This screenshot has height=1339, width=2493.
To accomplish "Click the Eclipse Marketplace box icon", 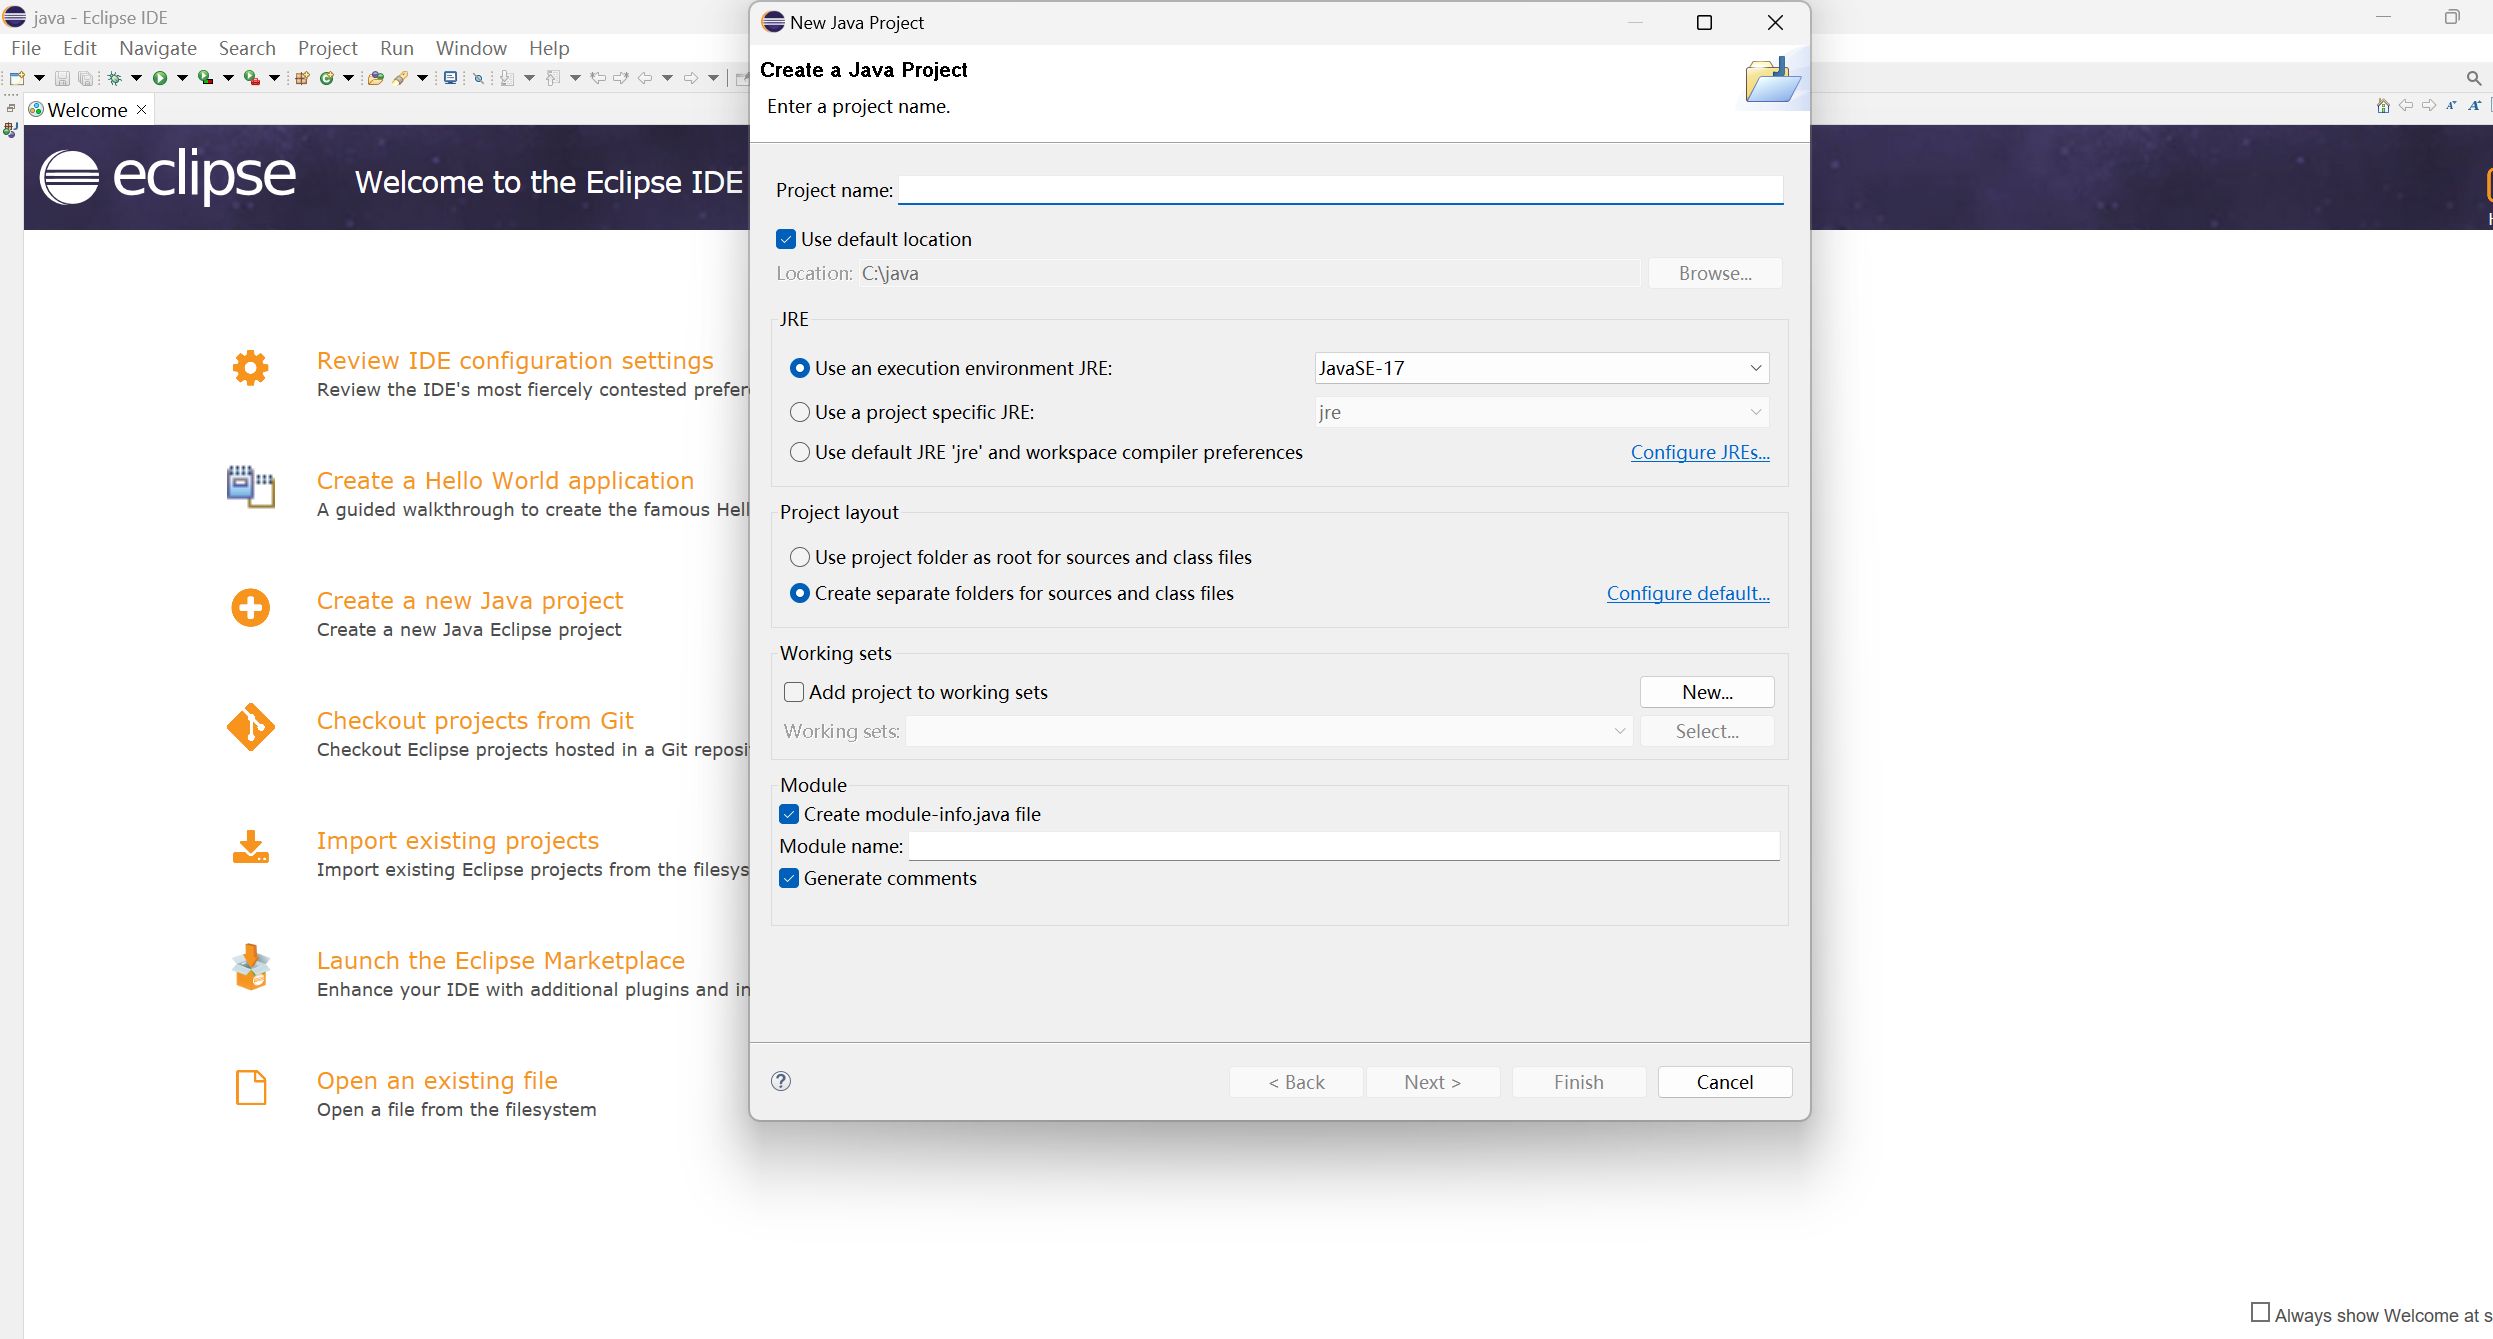I will pyautogui.click(x=250, y=967).
